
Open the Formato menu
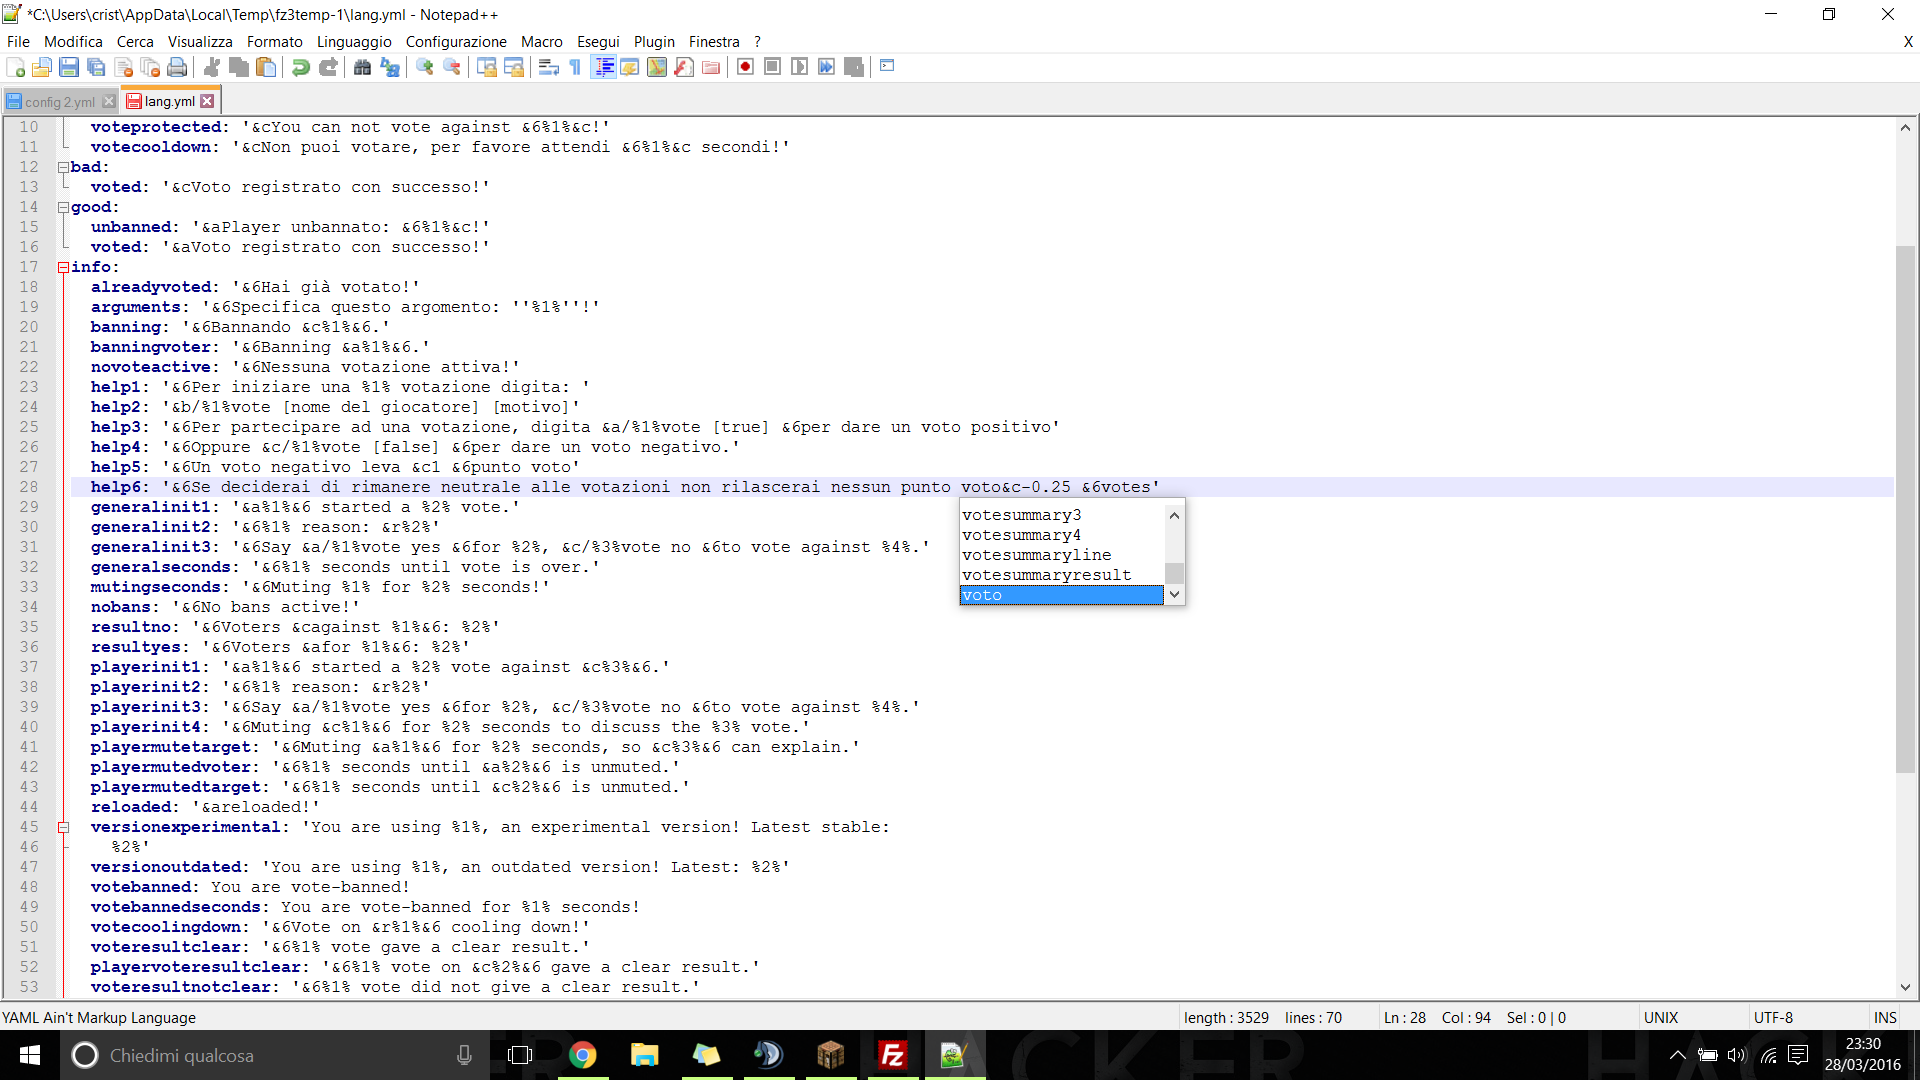point(275,42)
